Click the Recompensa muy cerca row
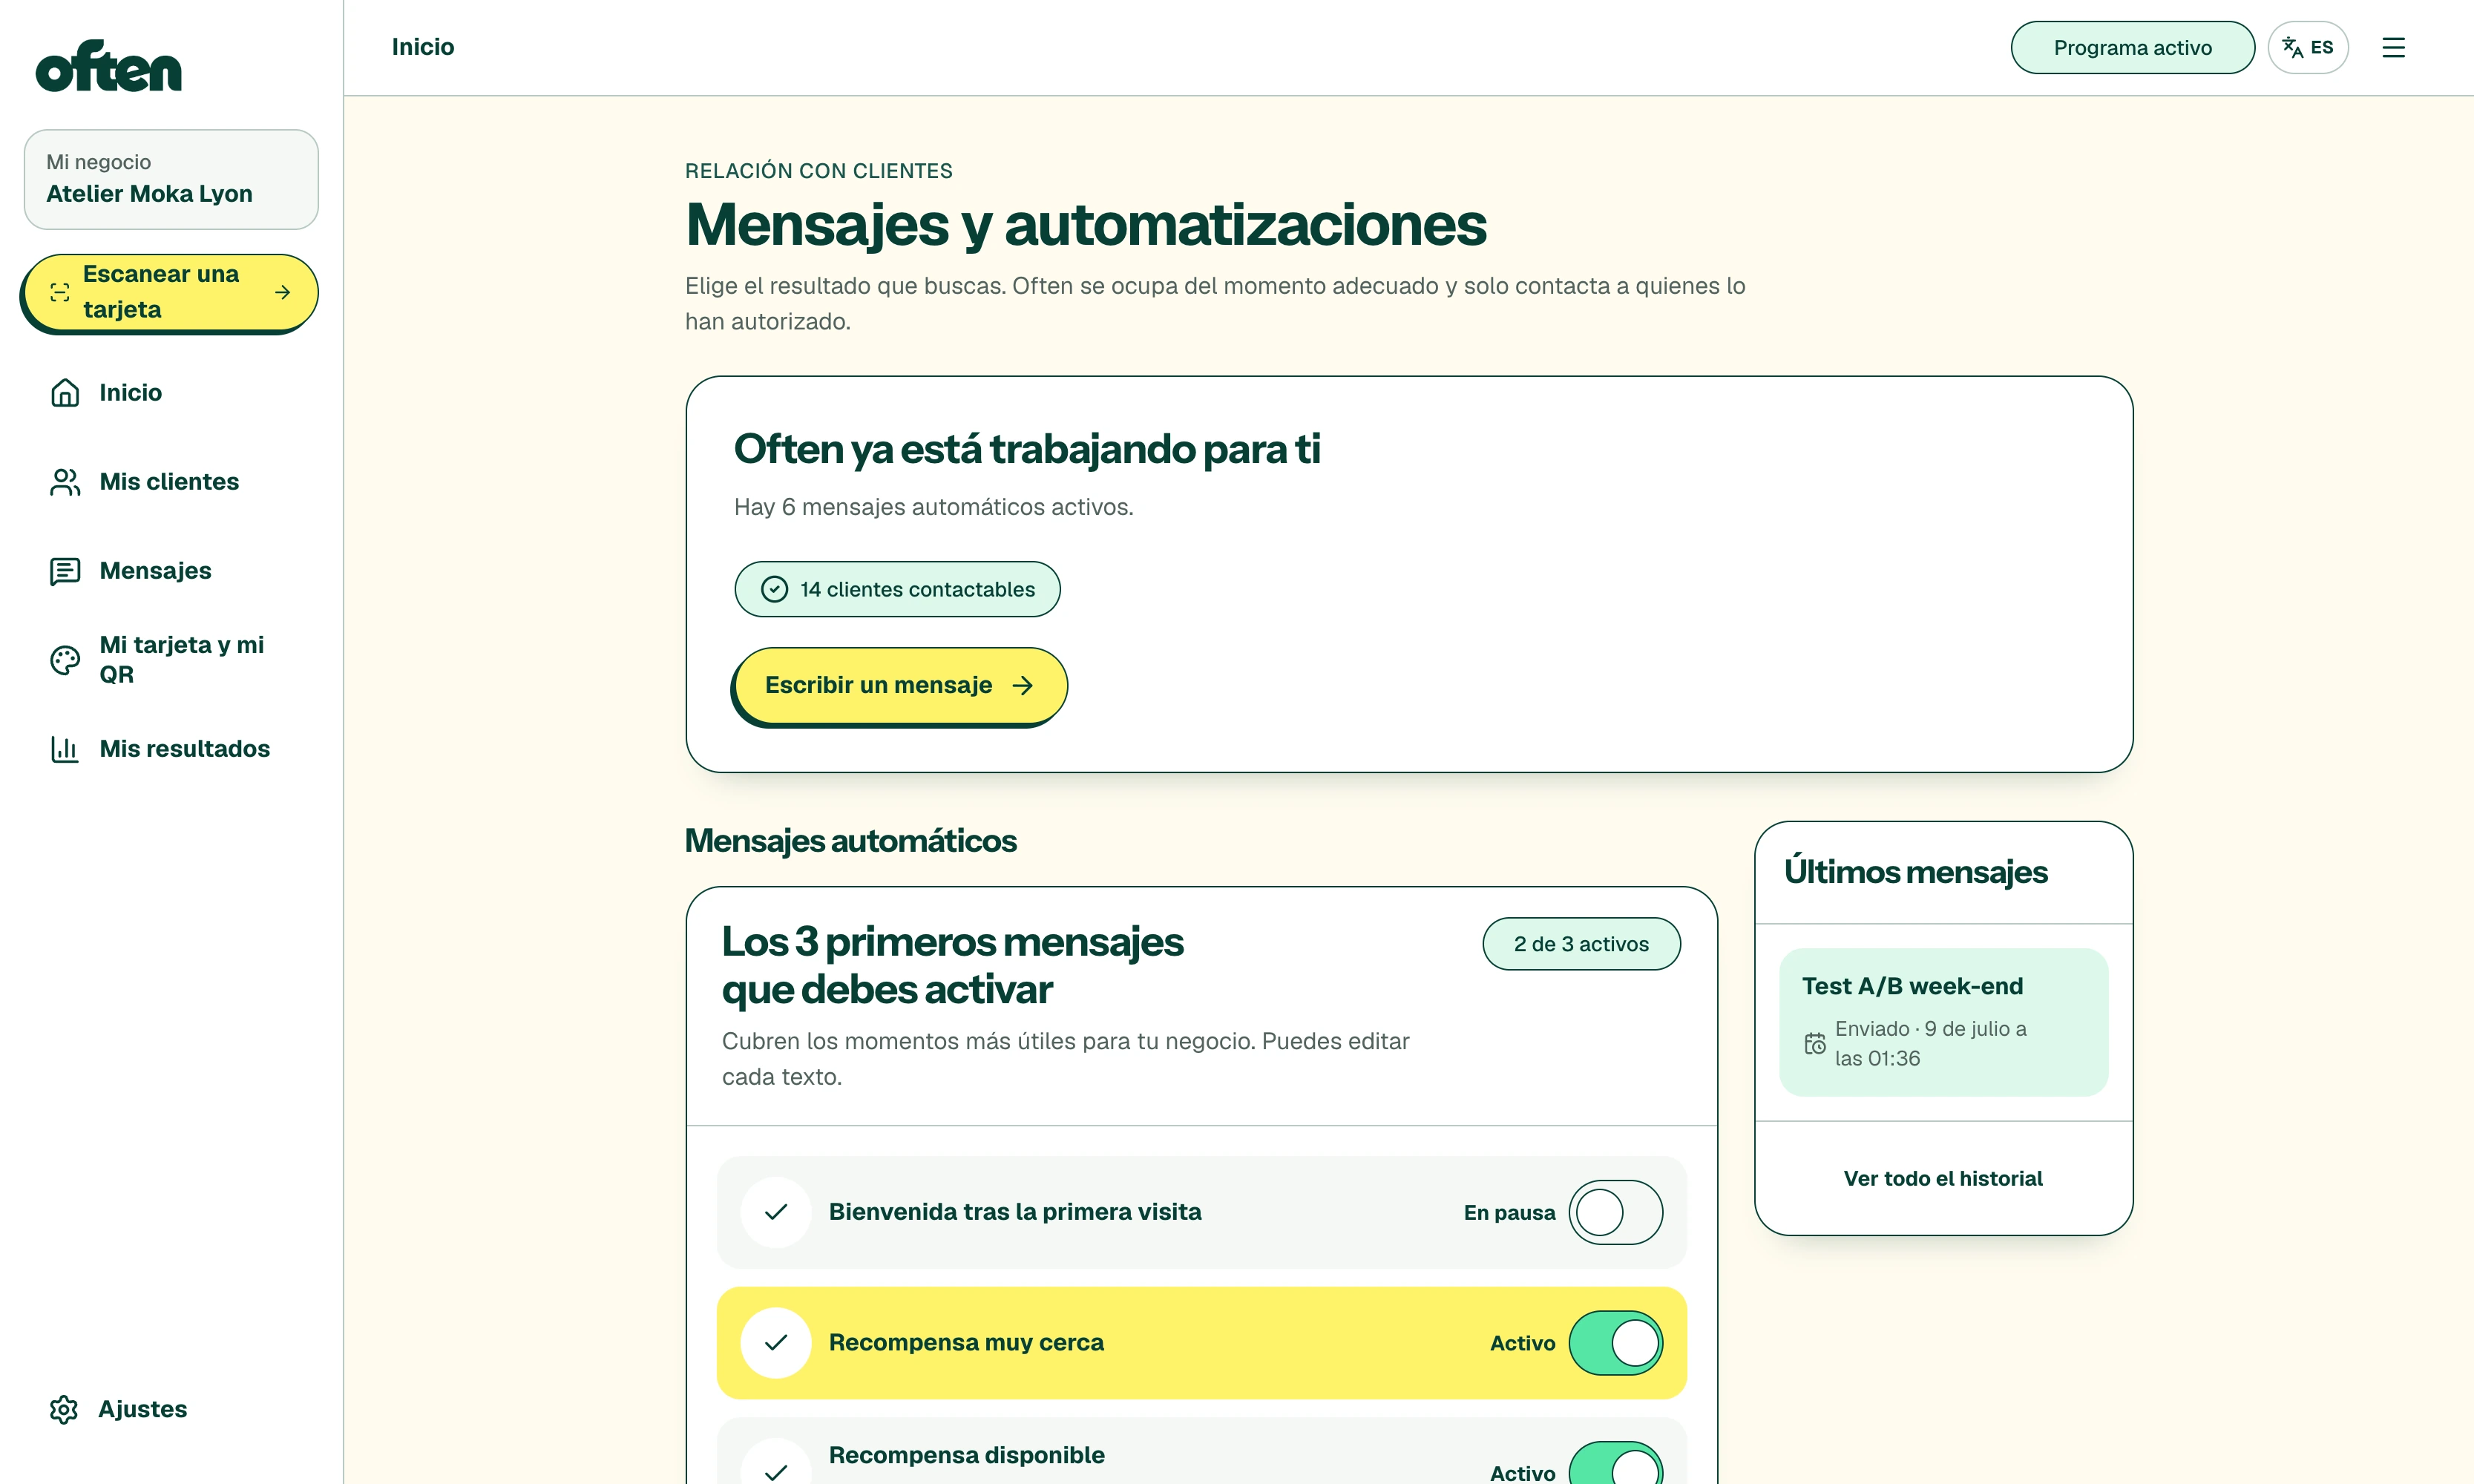Screen dimensions: 2474x1484 [1201, 1342]
